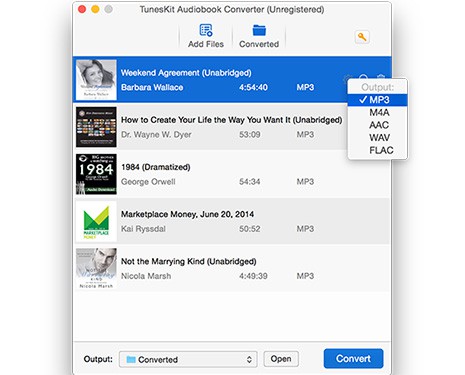Image resolution: width=465 pixels, height=375 pixels.
Task: Select 'Not the Marrying Kind (Unabridged)' title
Action: tap(189, 262)
